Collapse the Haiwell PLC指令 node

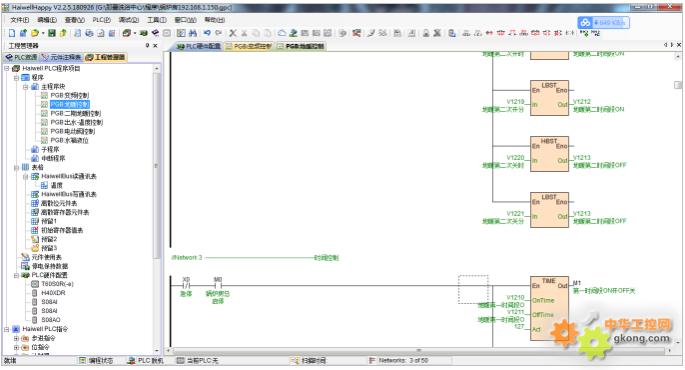tap(7, 329)
